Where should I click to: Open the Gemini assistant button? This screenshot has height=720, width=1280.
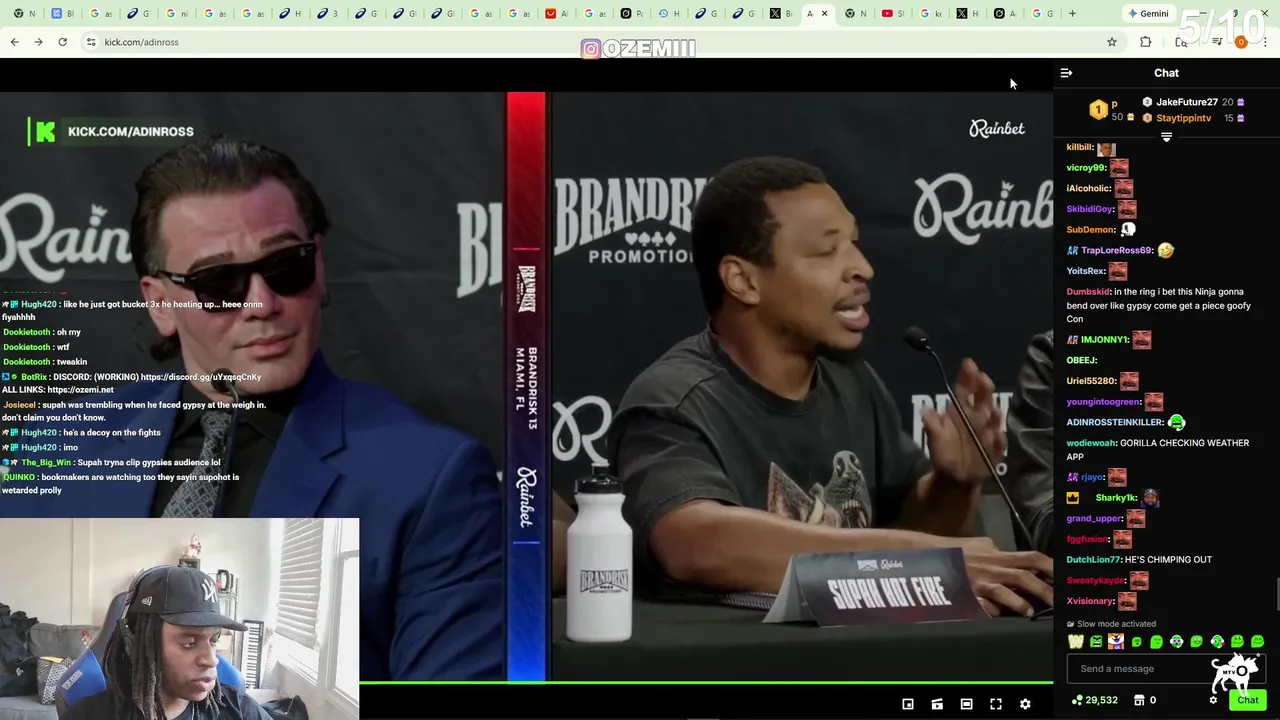click(x=1147, y=13)
